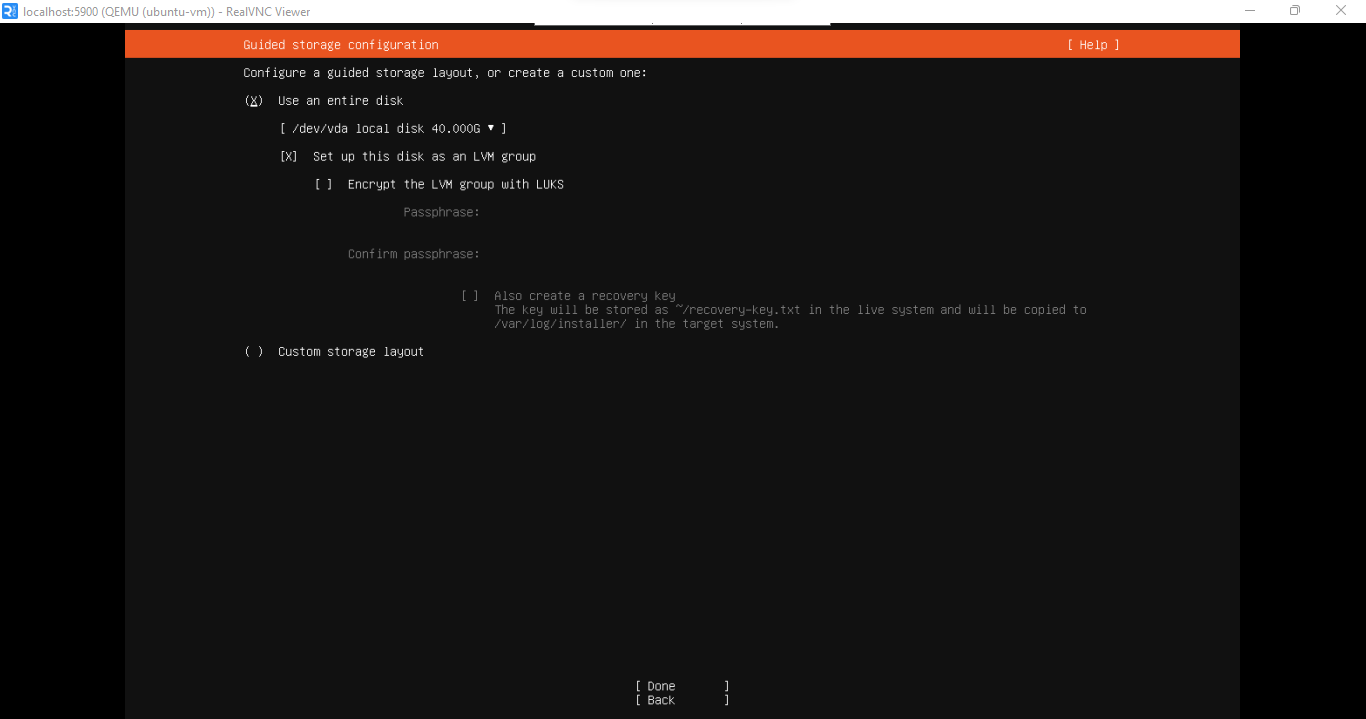Click the RealVNC Viewer icon in title bar

(x=10, y=11)
